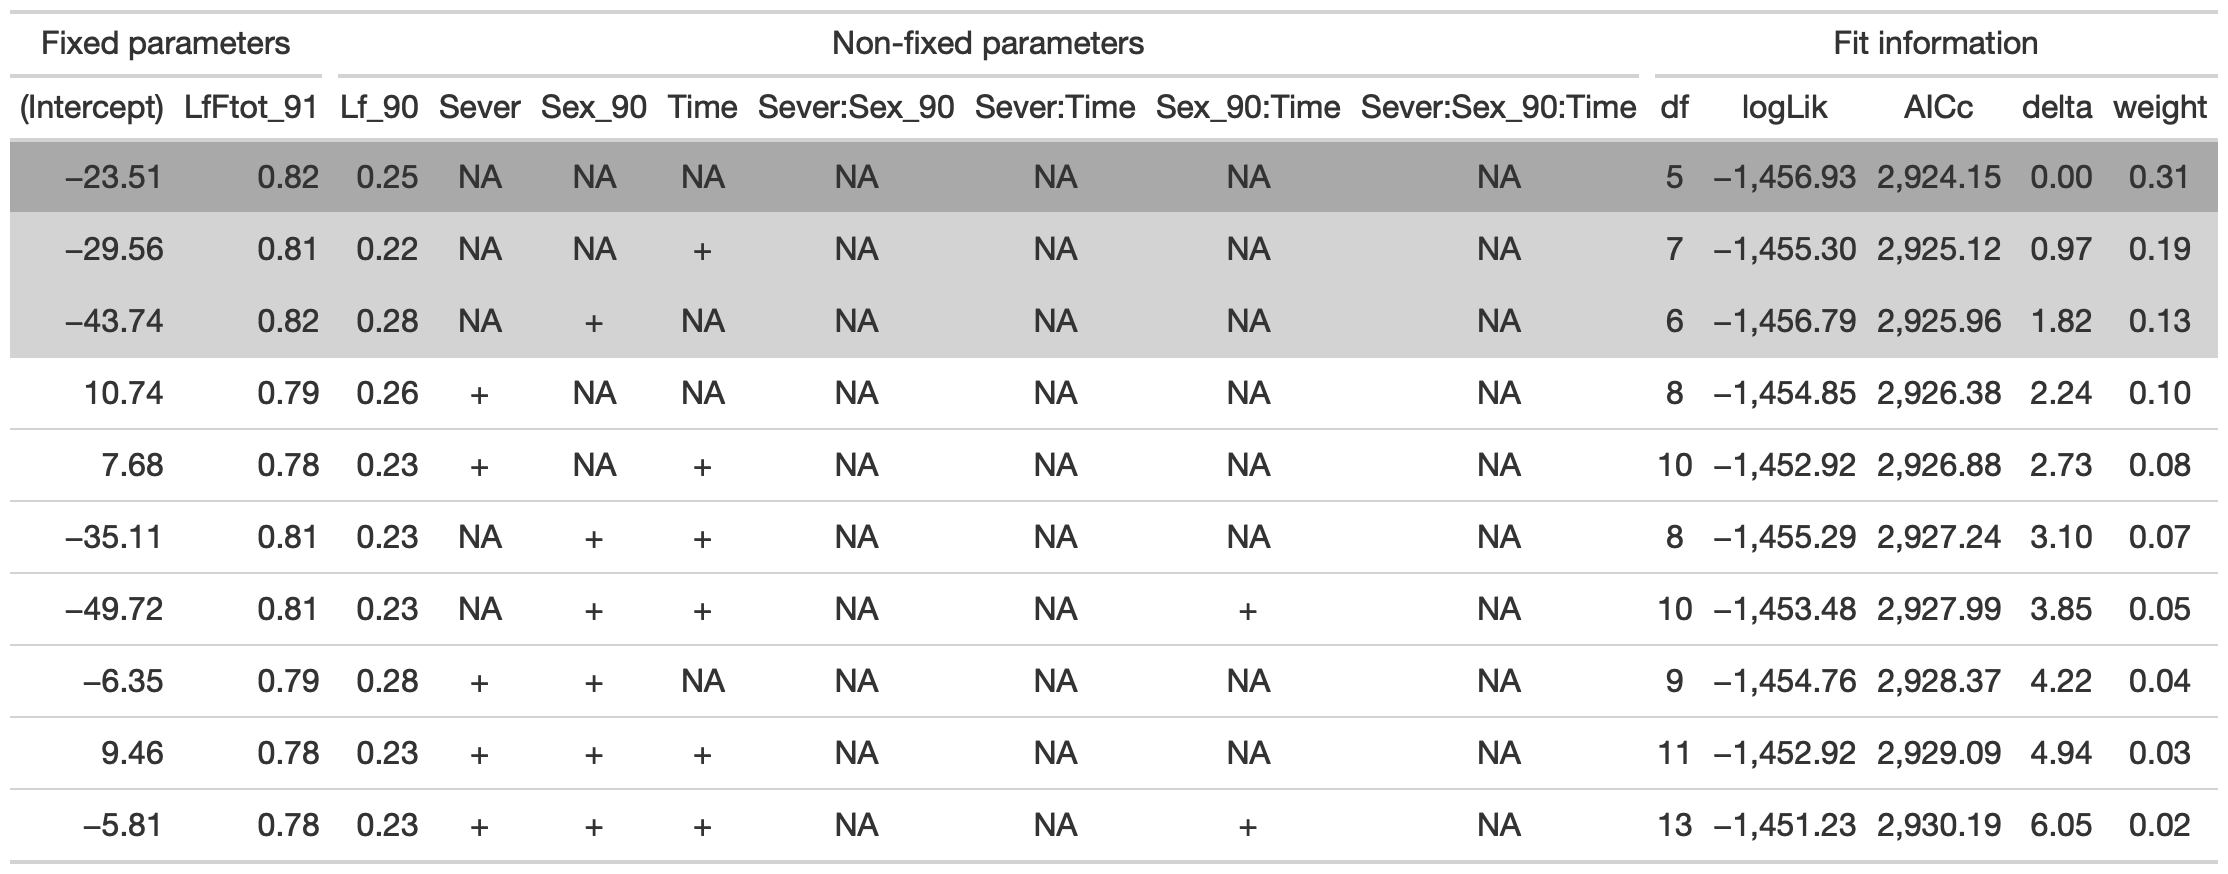Select the Fit information group heading
Image resolution: width=2228 pixels, height=874 pixels.
point(1935,44)
